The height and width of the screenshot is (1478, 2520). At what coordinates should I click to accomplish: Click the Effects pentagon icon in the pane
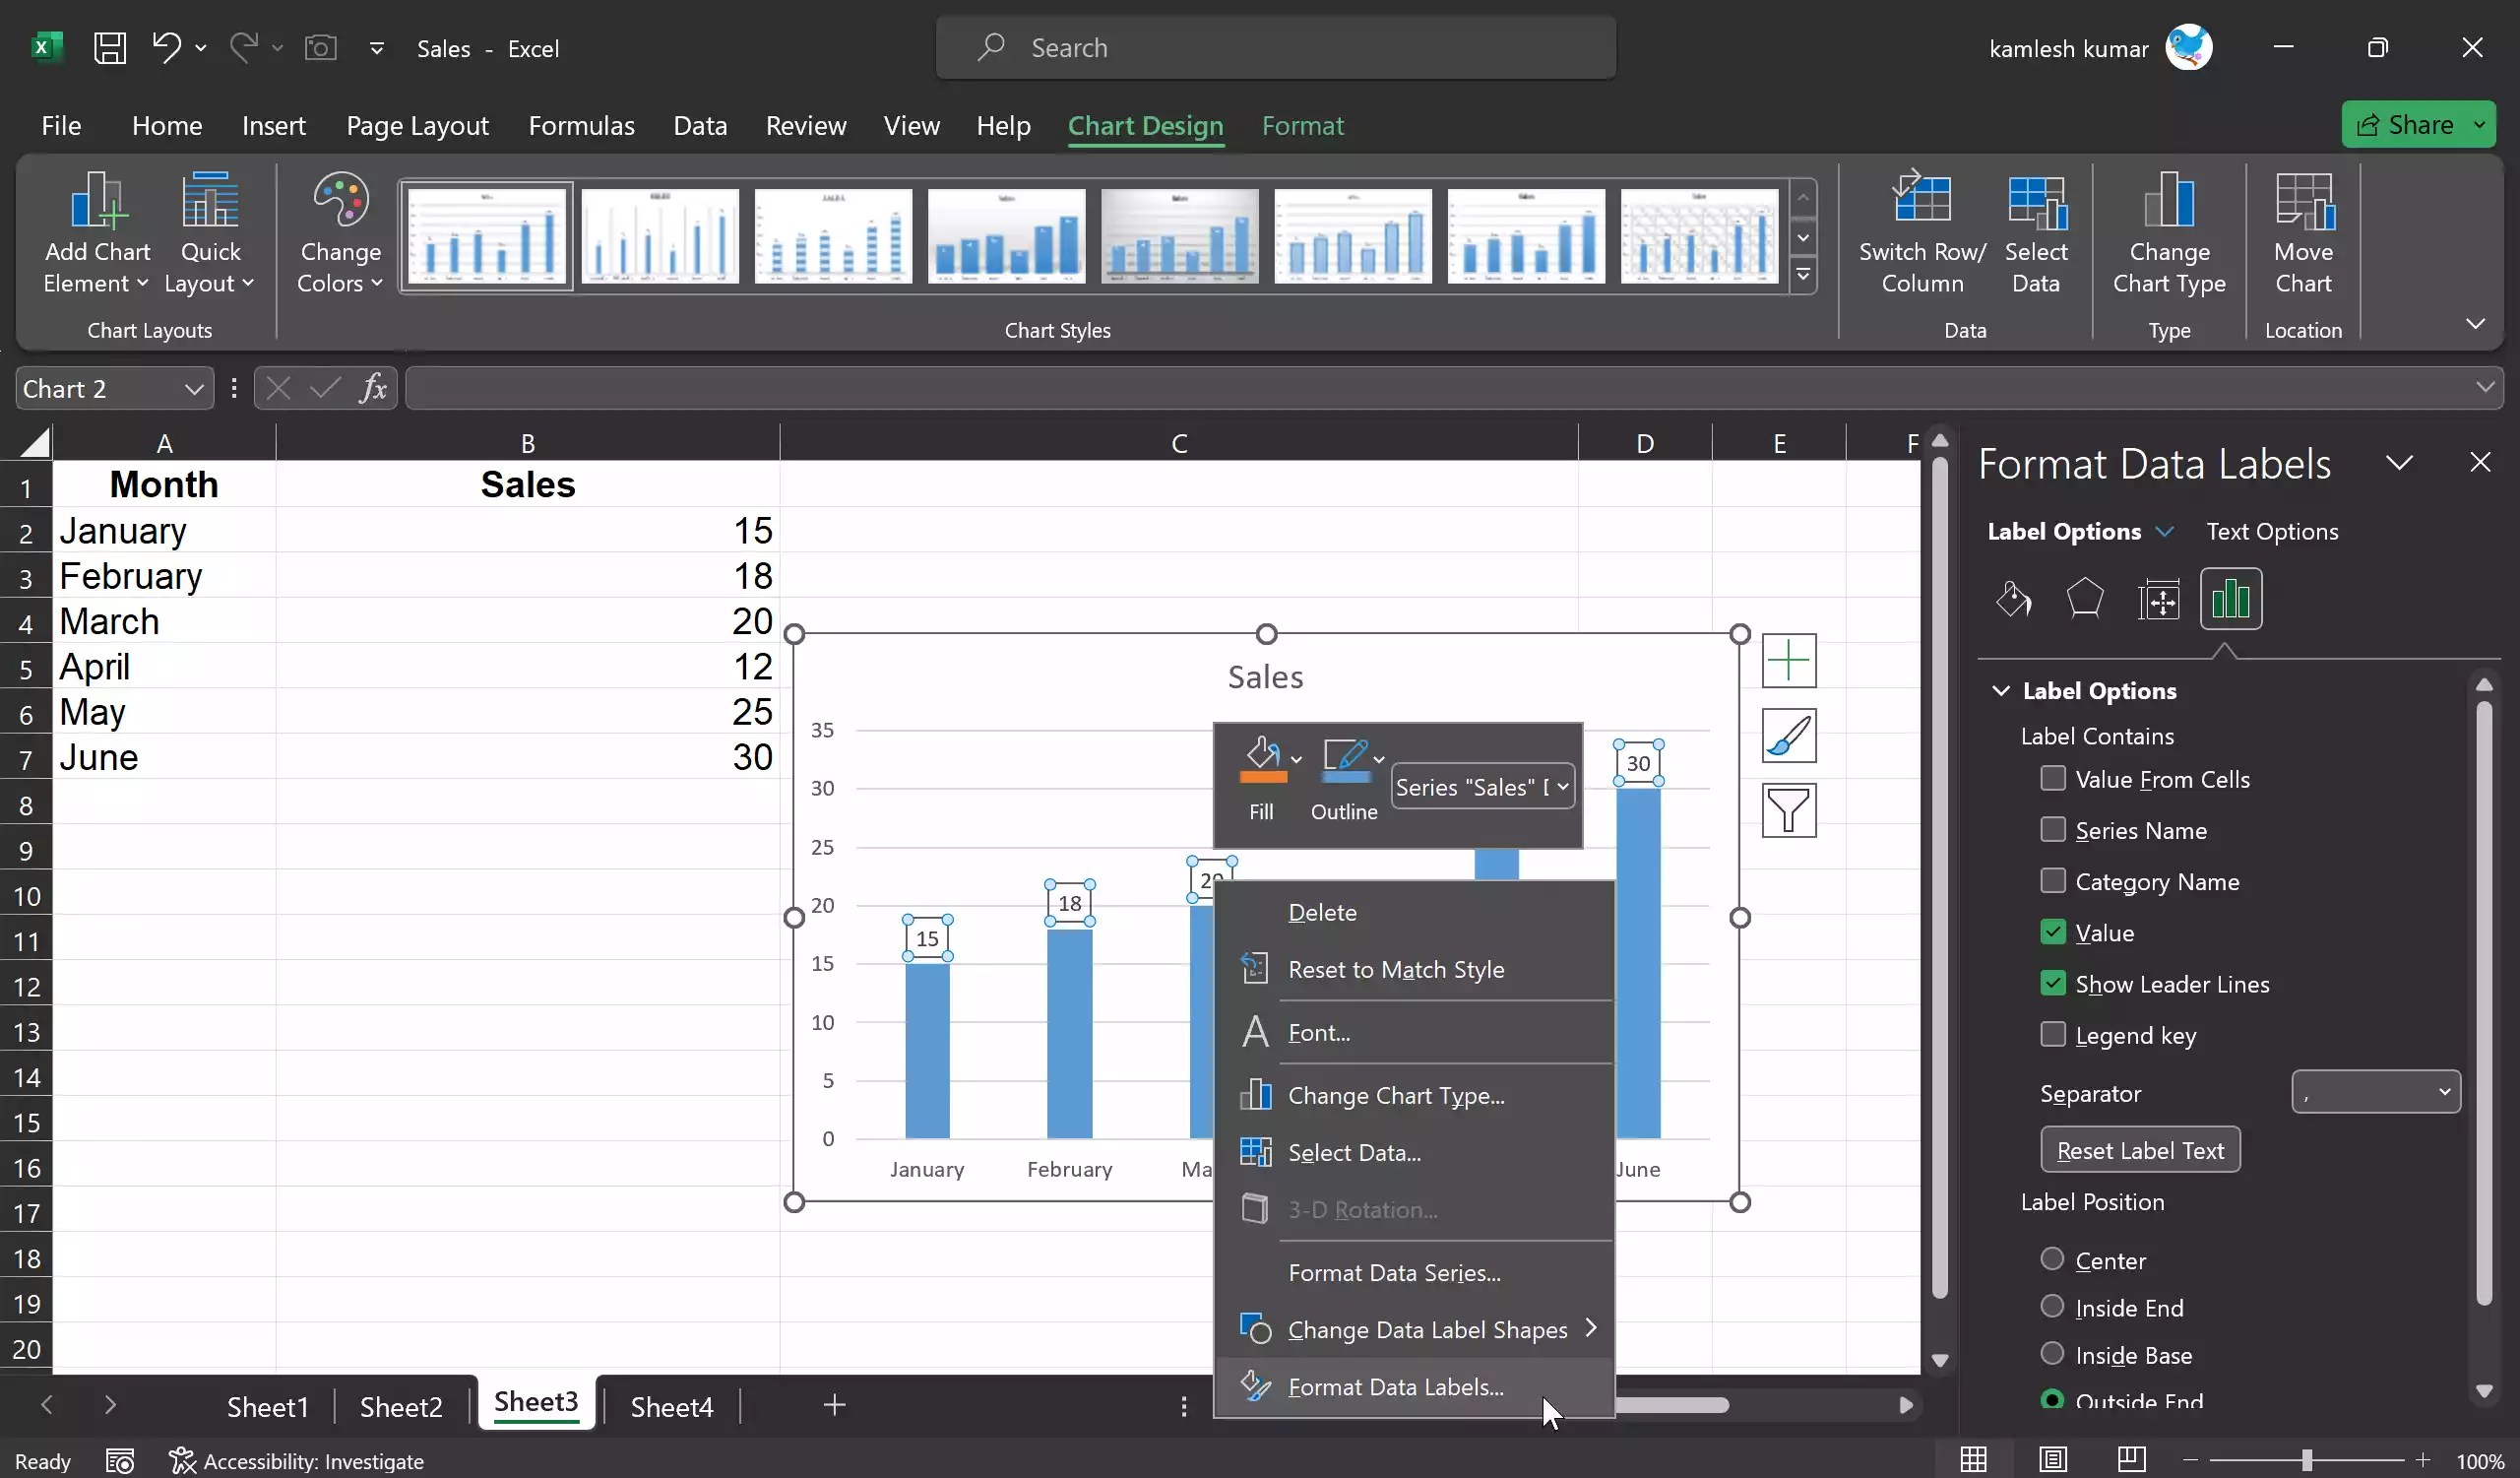2085,599
